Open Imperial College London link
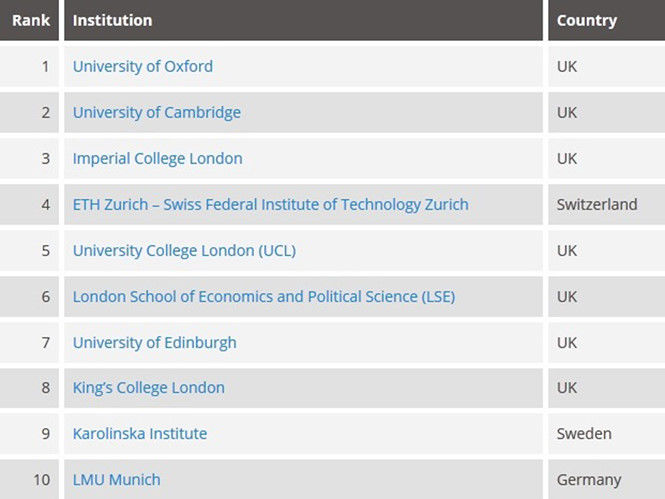This screenshot has width=665, height=499. (158, 158)
